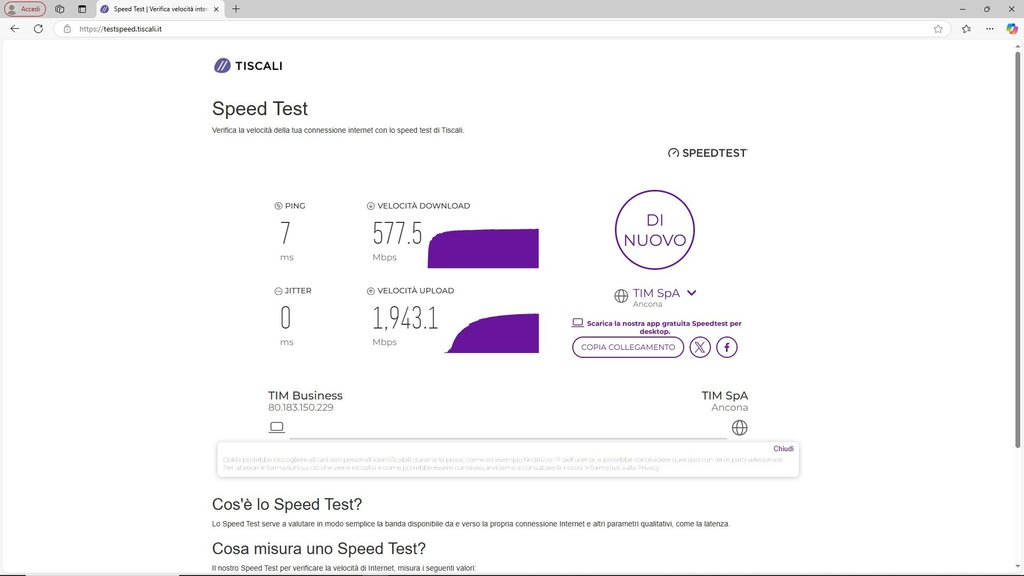Open the Copilot sidebar icon
The height and width of the screenshot is (576, 1024).
[1013, 29]
